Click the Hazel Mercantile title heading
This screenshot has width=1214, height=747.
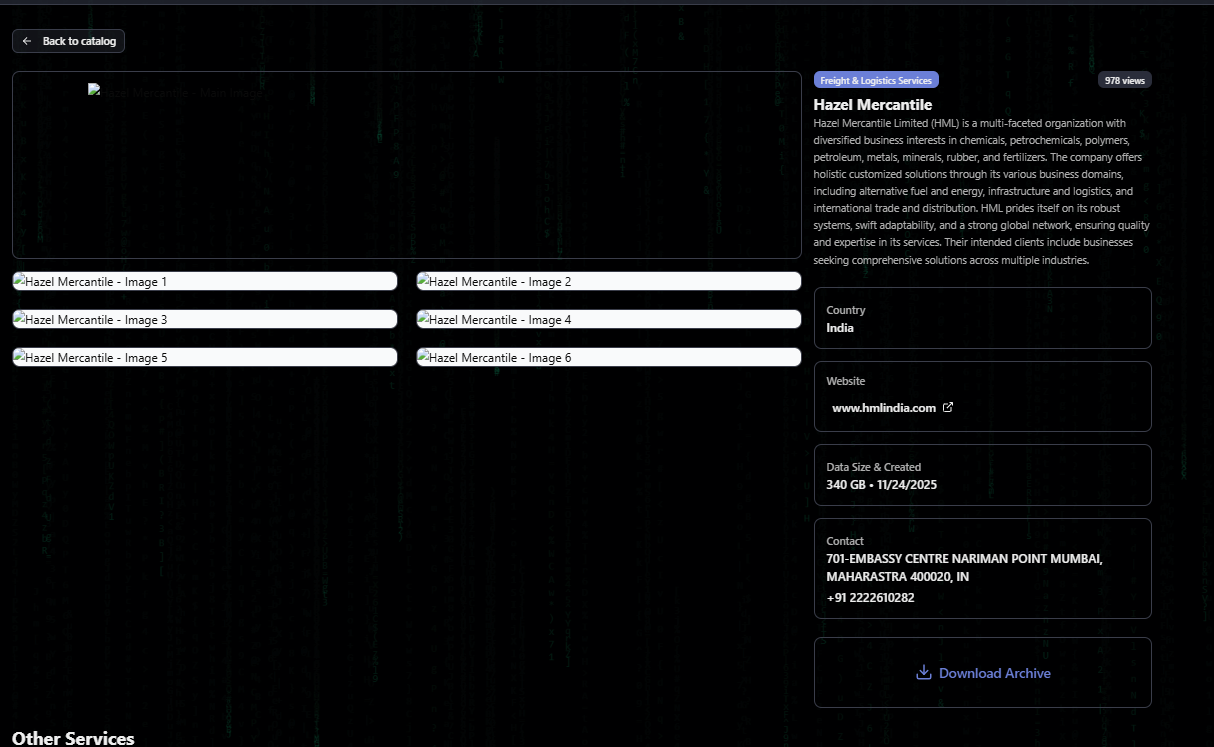pyautogui.click(x=872, y=104)
